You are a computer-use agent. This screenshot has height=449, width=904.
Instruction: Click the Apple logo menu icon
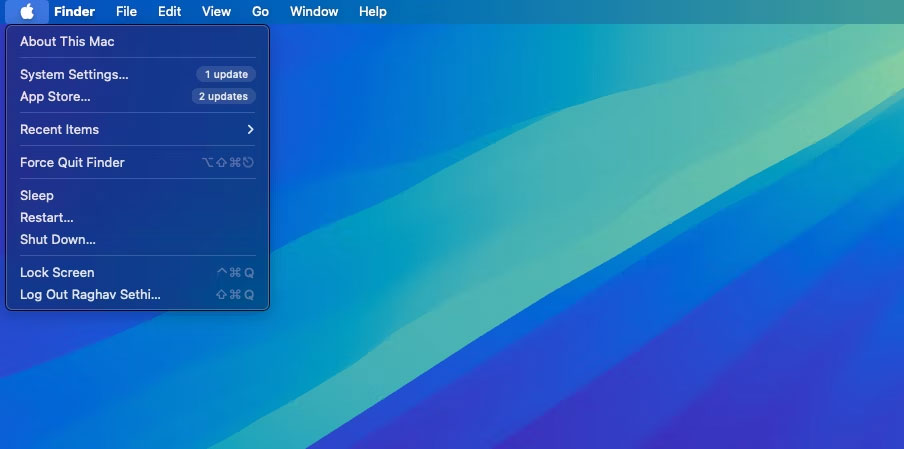(x=27, y=12)
